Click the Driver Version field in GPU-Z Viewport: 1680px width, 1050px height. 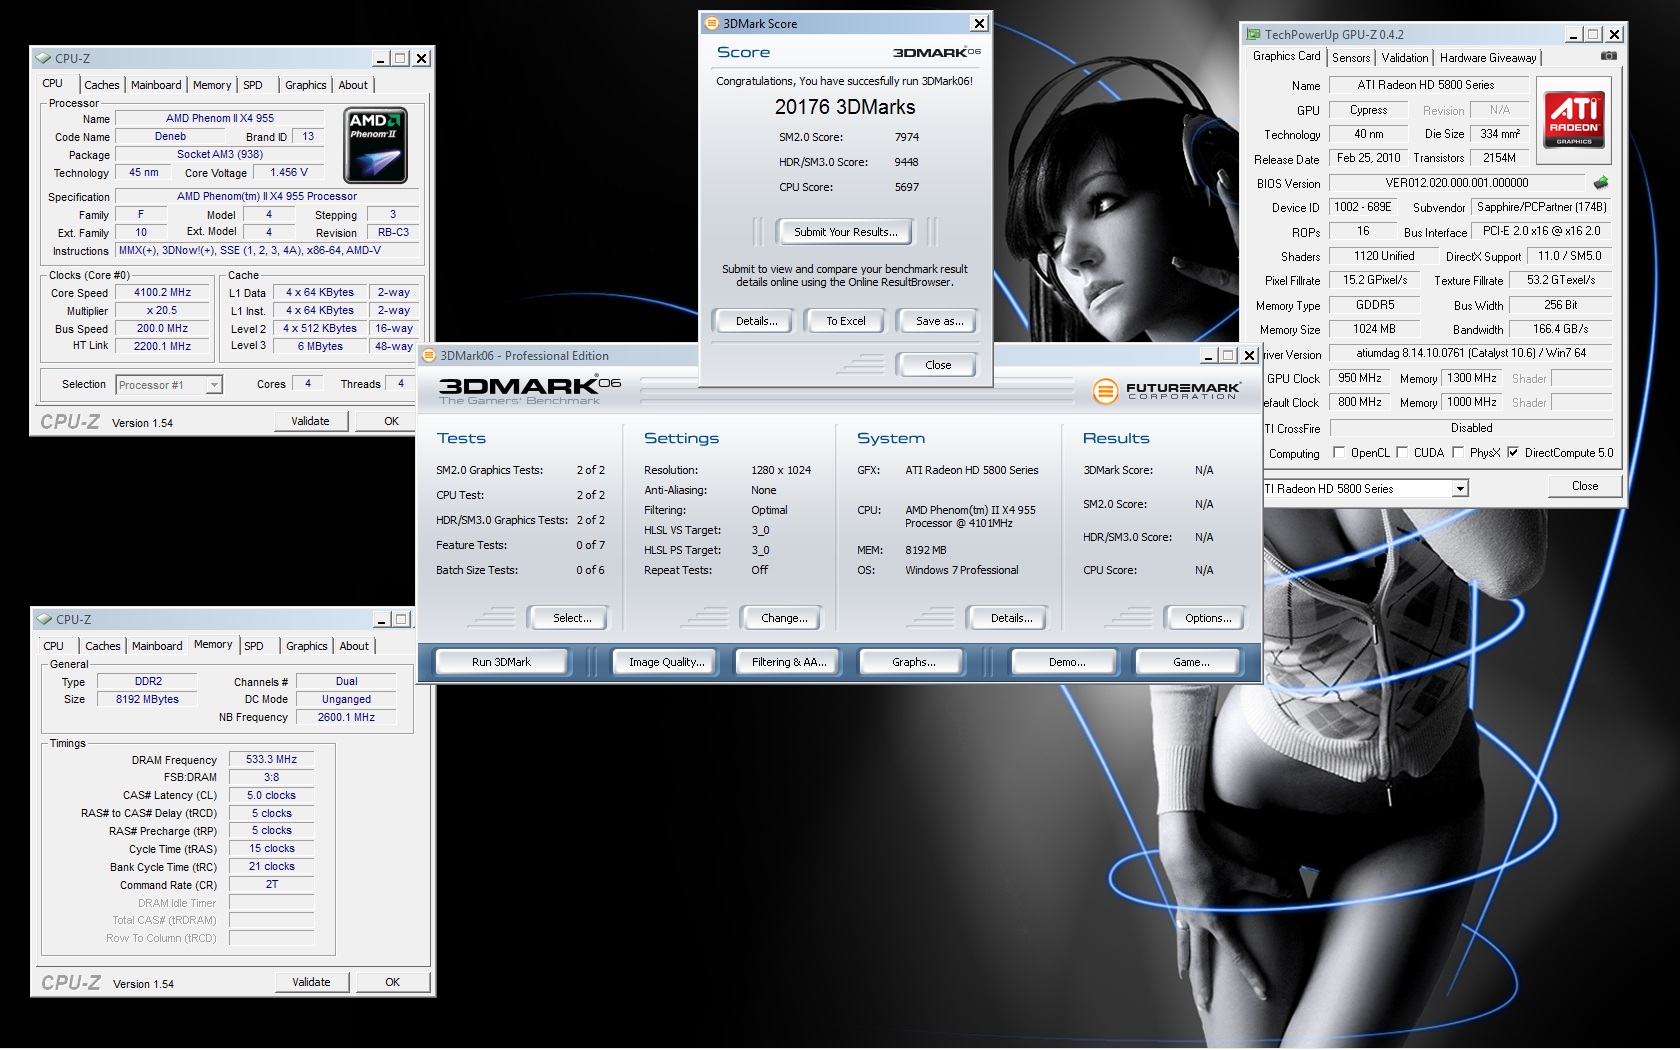[1471, 353]
